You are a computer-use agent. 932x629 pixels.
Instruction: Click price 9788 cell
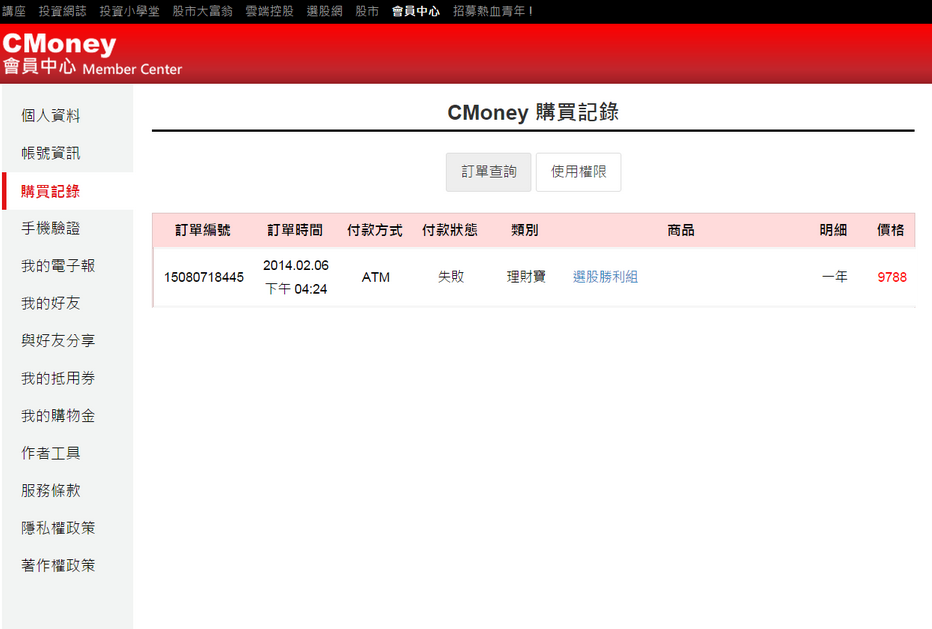(892, 277)
